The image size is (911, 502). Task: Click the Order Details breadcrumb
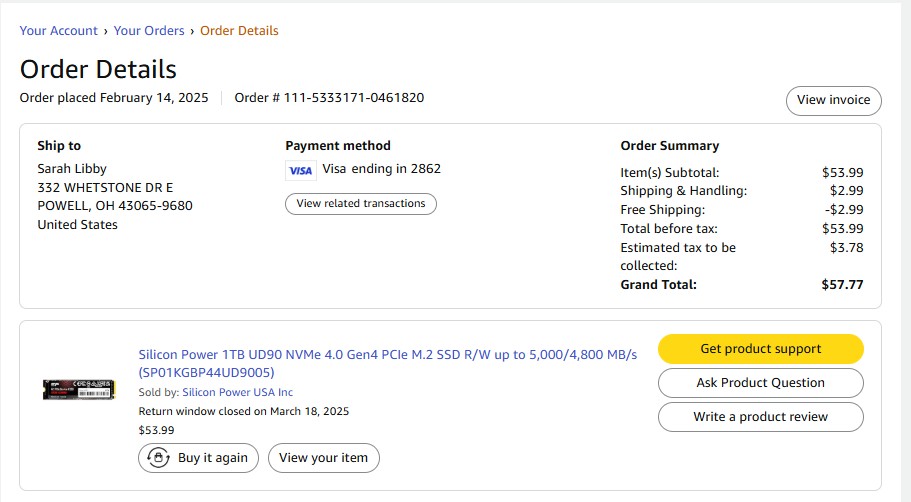coord(239,31)
